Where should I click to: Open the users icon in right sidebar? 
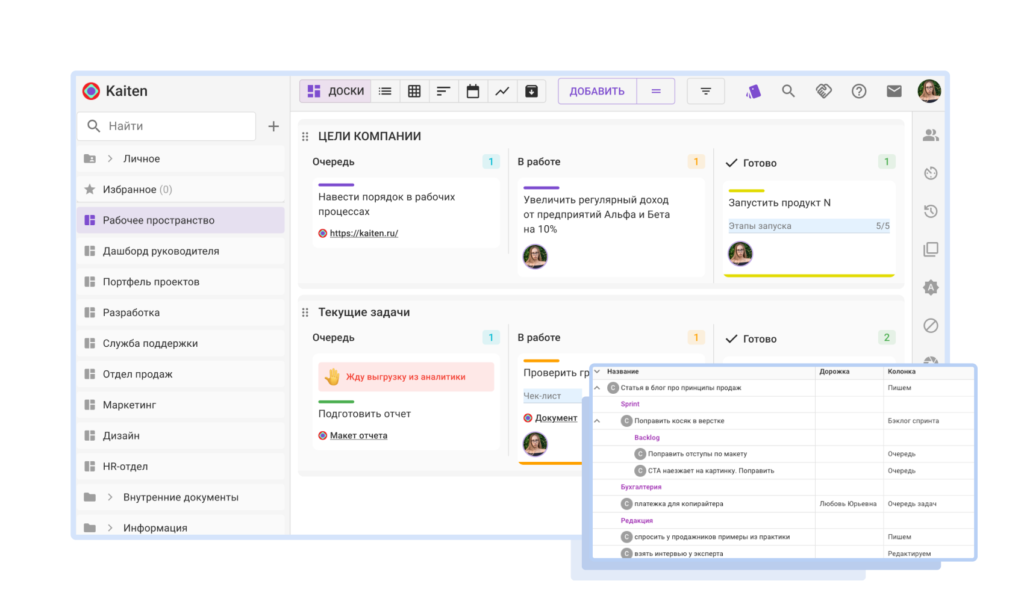click(x=930, y=135)
